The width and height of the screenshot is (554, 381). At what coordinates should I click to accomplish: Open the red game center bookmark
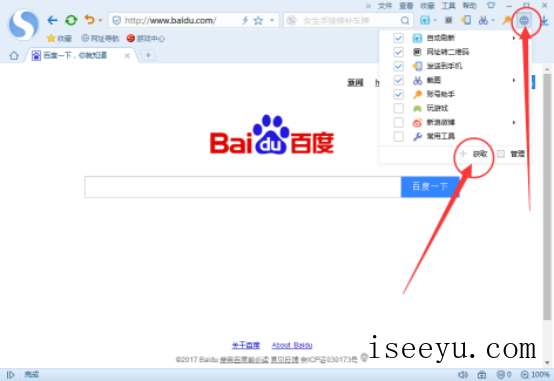[x=146, y=38]
